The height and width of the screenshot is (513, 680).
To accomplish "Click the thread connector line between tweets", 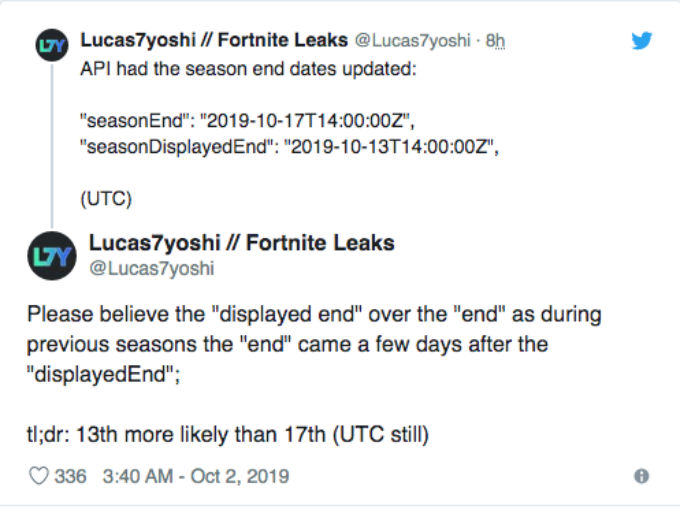I will (x=52, y=146).
